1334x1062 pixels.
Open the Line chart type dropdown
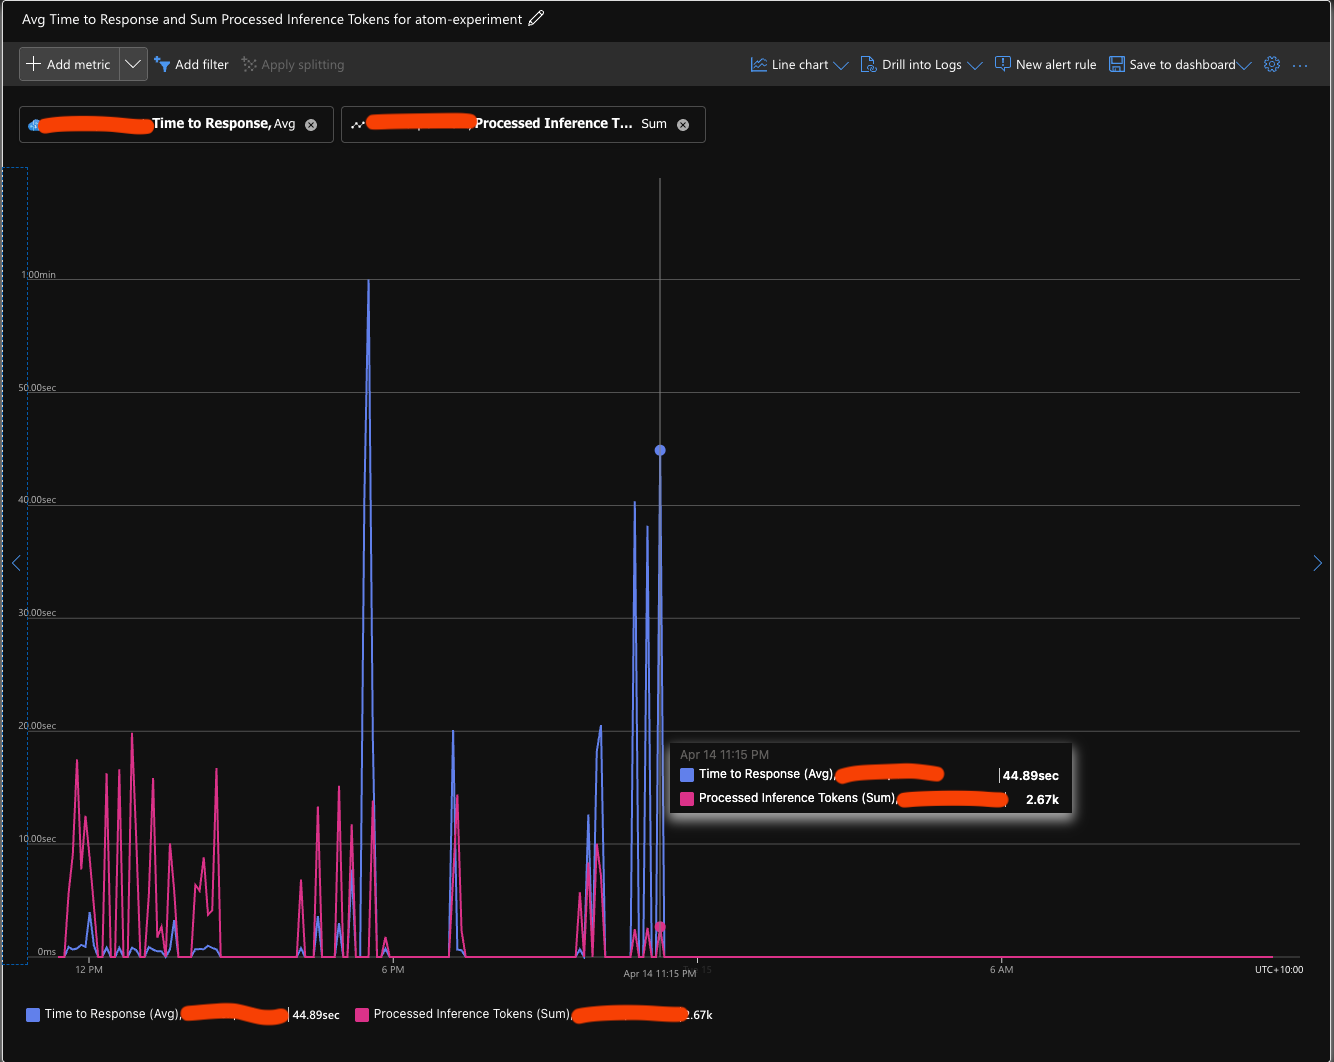tap(842, 64)
